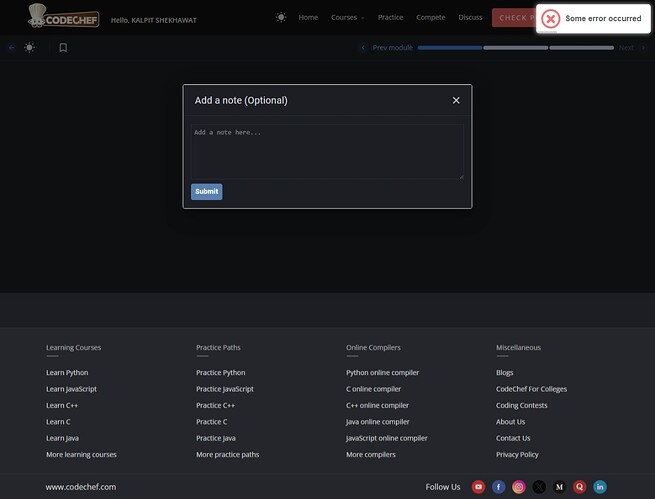655x499 pixels.
Task: Open Practice C++ link
Action: (216, 405)
